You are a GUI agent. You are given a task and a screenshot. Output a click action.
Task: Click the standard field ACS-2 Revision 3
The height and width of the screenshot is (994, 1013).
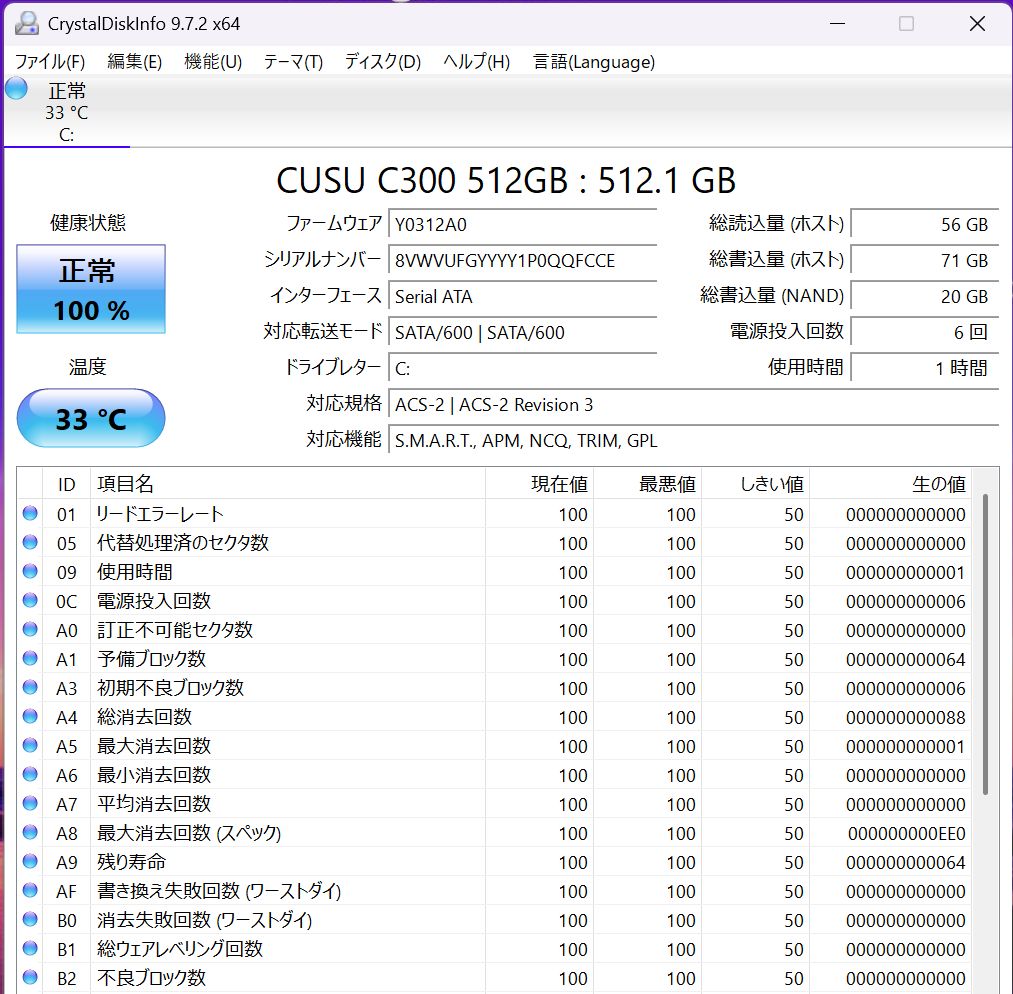click(694, 405)
